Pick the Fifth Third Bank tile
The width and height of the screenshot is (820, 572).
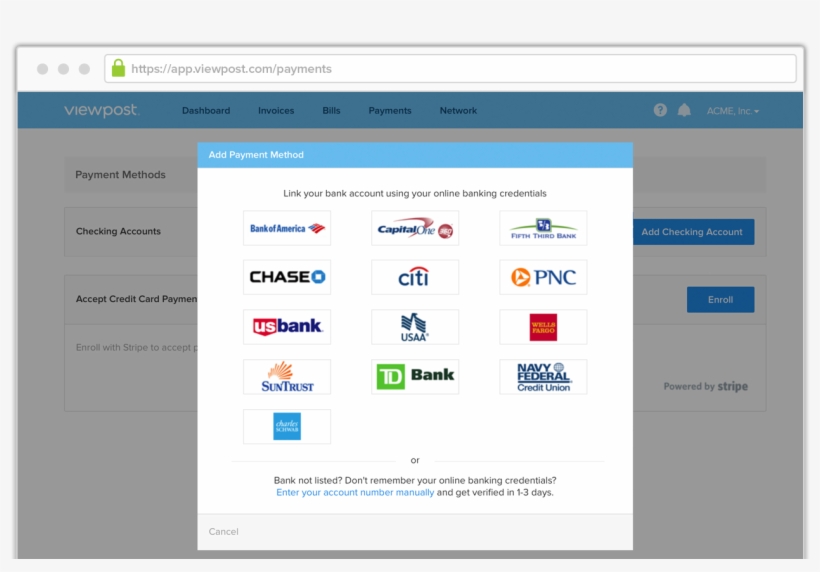pos(543,228)
